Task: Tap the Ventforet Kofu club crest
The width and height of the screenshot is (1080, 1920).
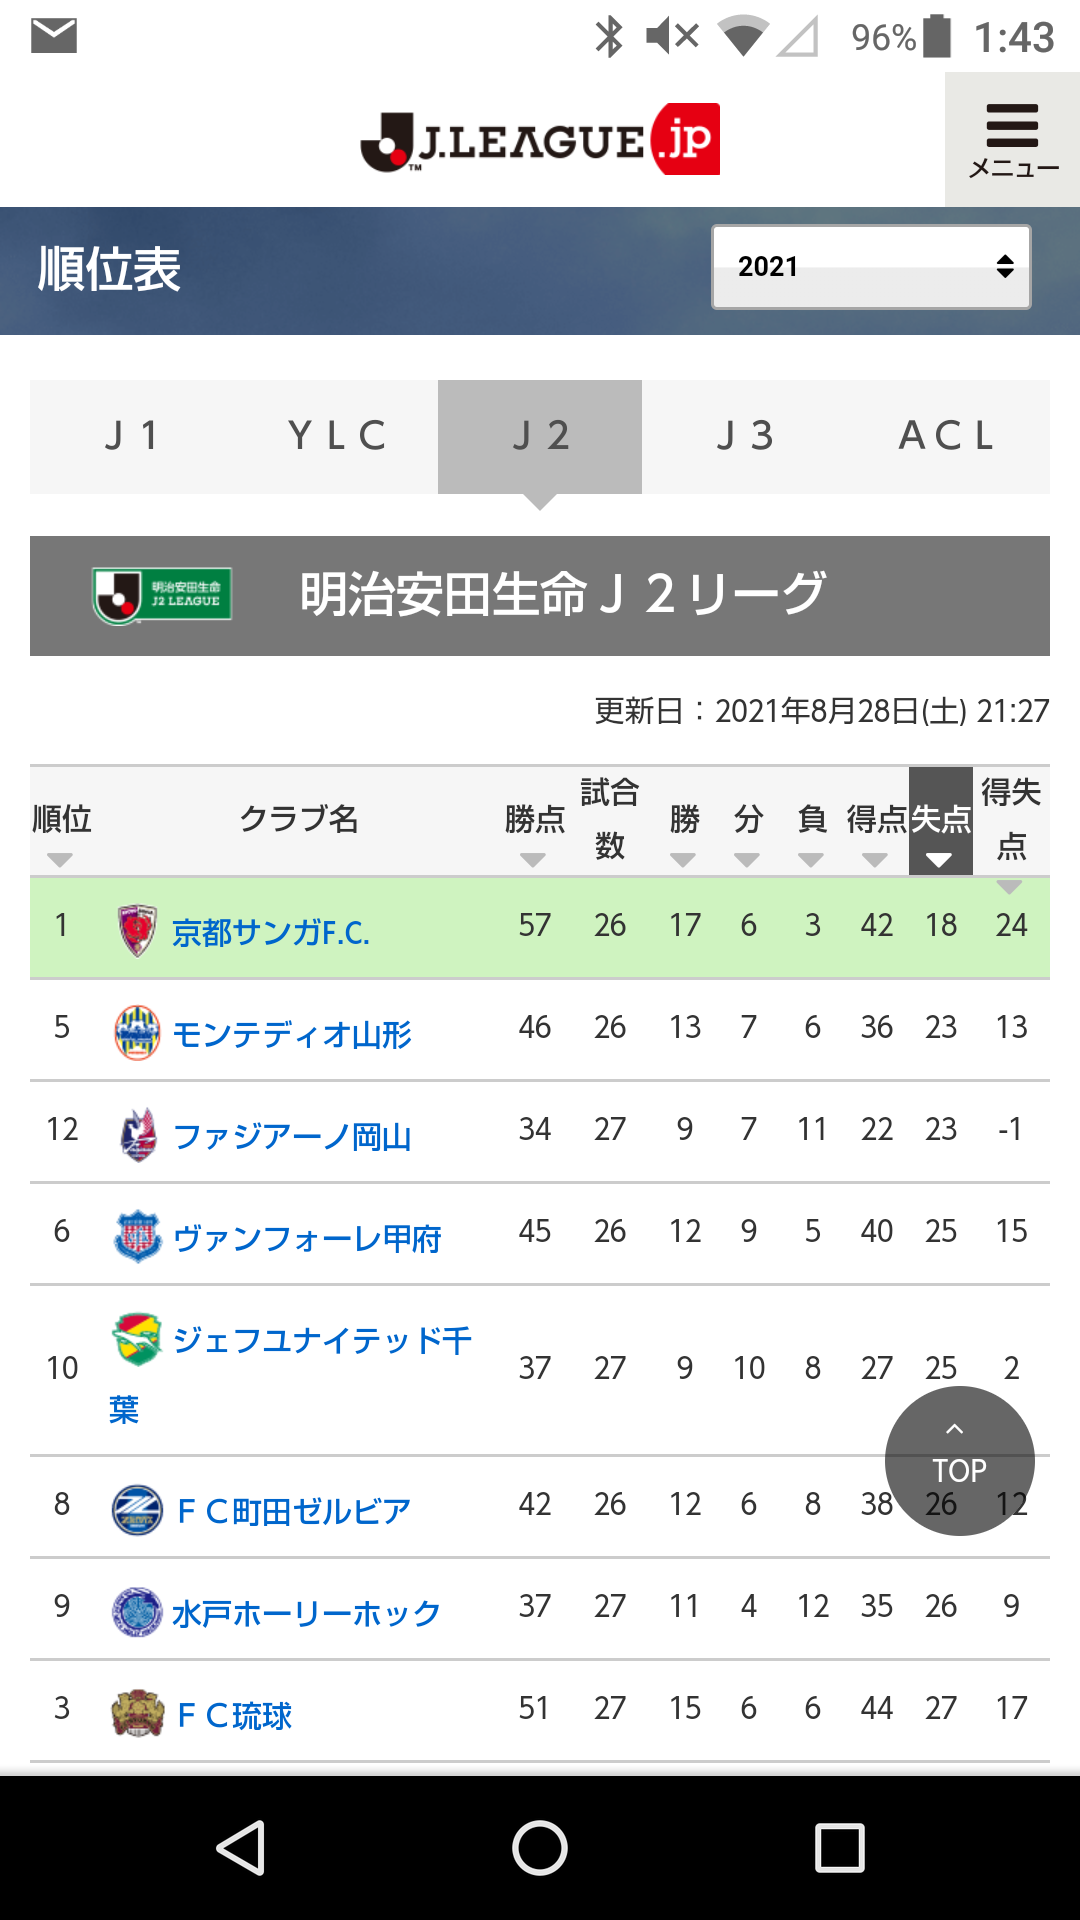Action: click(137, 1236)
